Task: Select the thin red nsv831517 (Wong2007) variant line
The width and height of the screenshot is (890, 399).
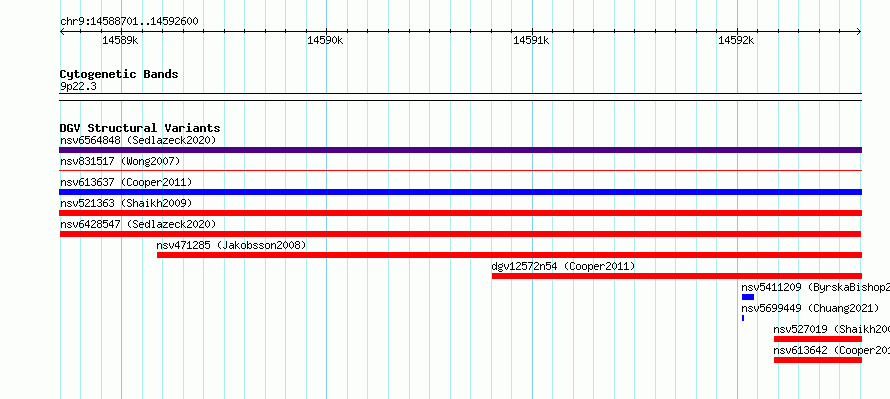Action: pos(460,170)
